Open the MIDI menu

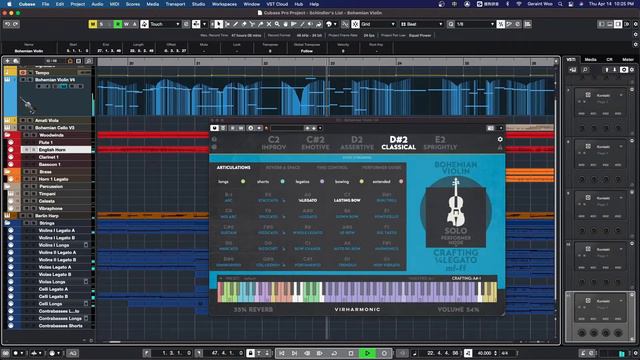tap(114, 4)
